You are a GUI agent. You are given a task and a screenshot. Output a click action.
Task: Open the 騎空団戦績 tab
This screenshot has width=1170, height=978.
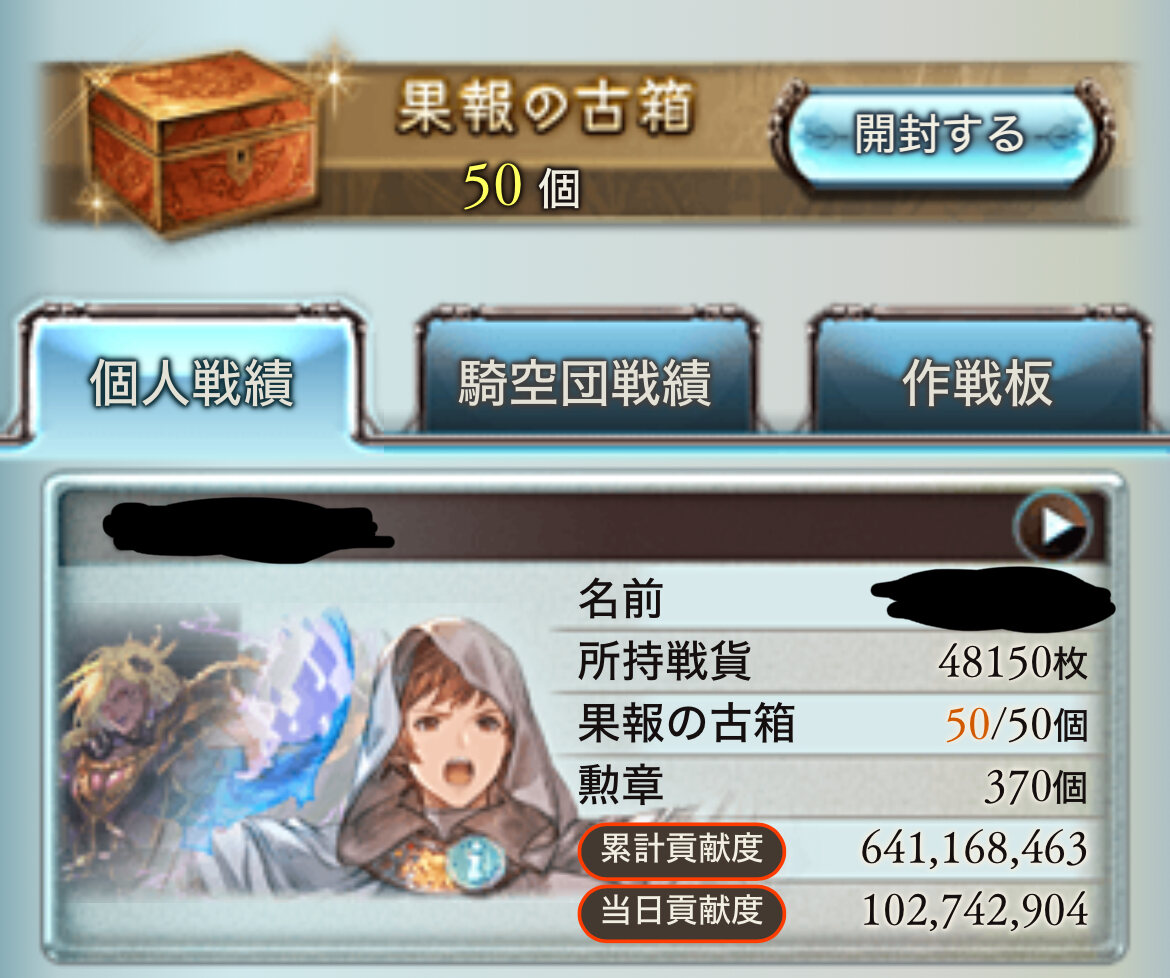(x=585, y=383)
